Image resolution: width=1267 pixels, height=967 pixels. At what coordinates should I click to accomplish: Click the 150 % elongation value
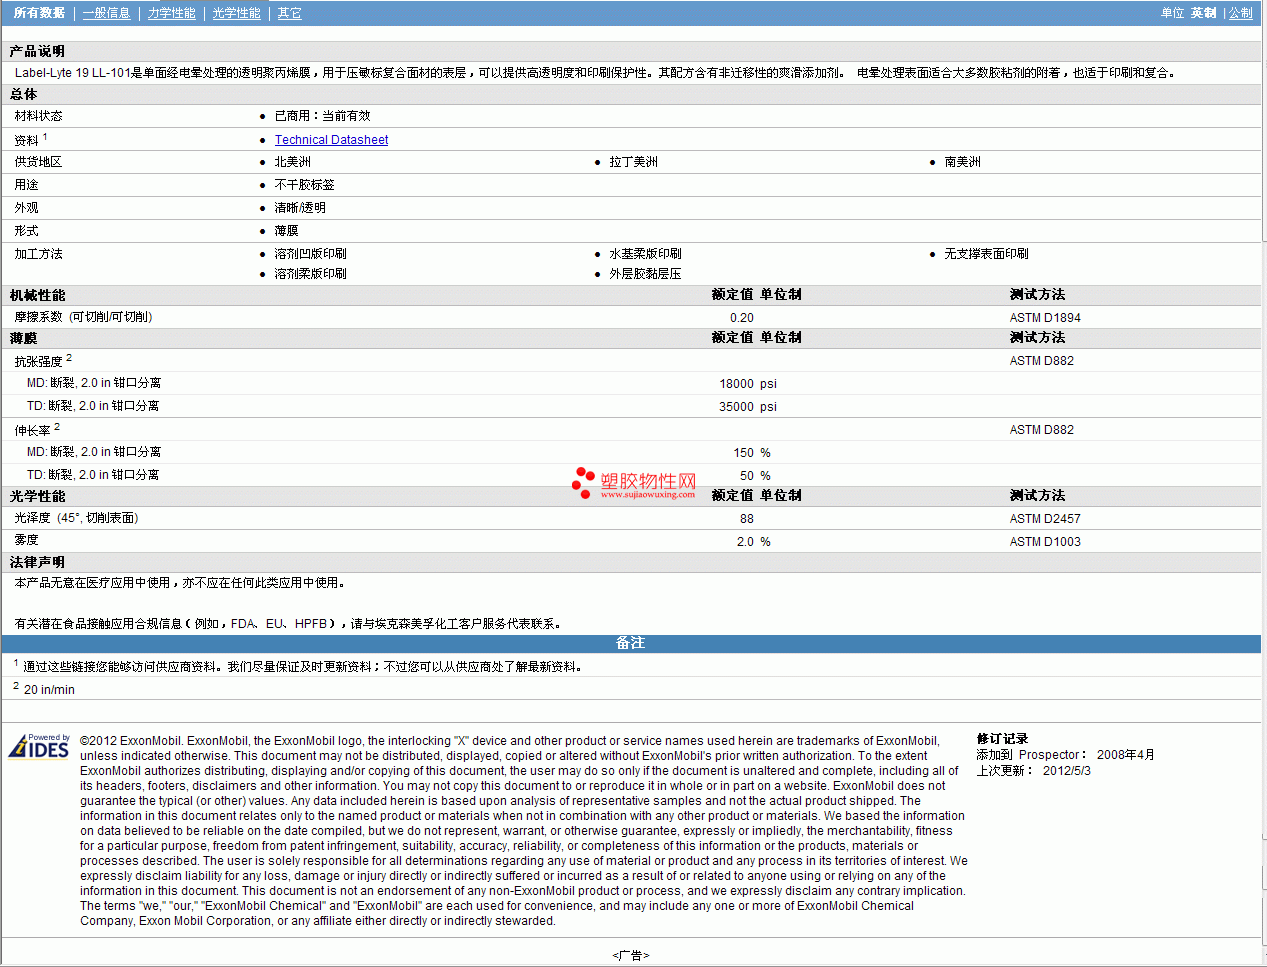752,453
